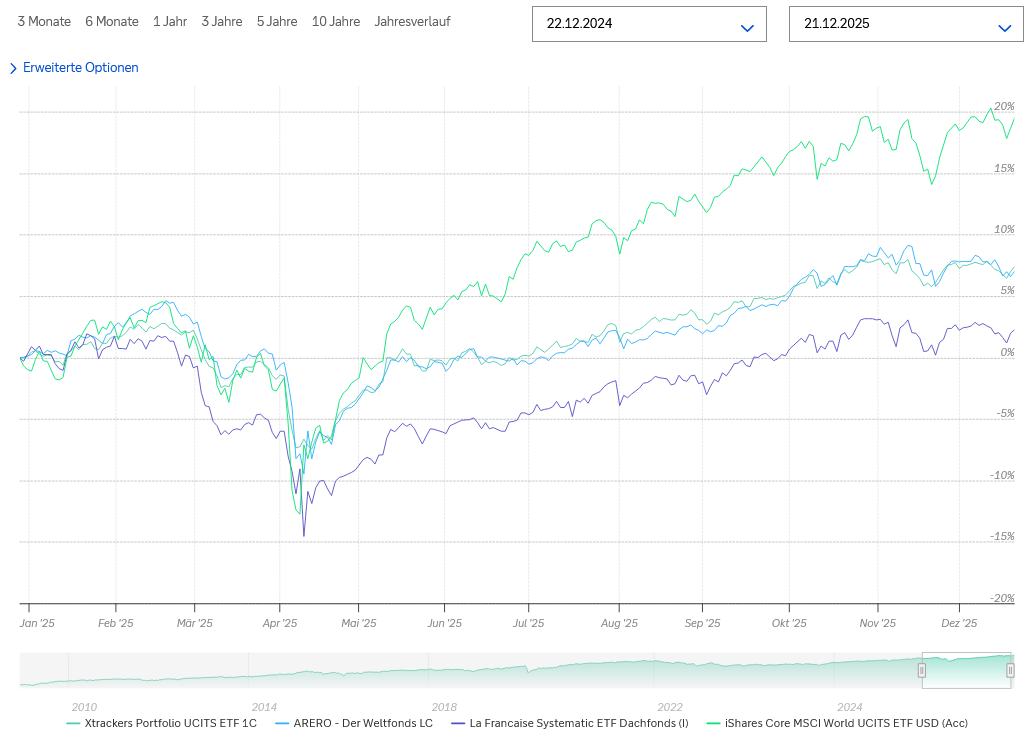Expand Erweiterte Optionen

point(80,68)
